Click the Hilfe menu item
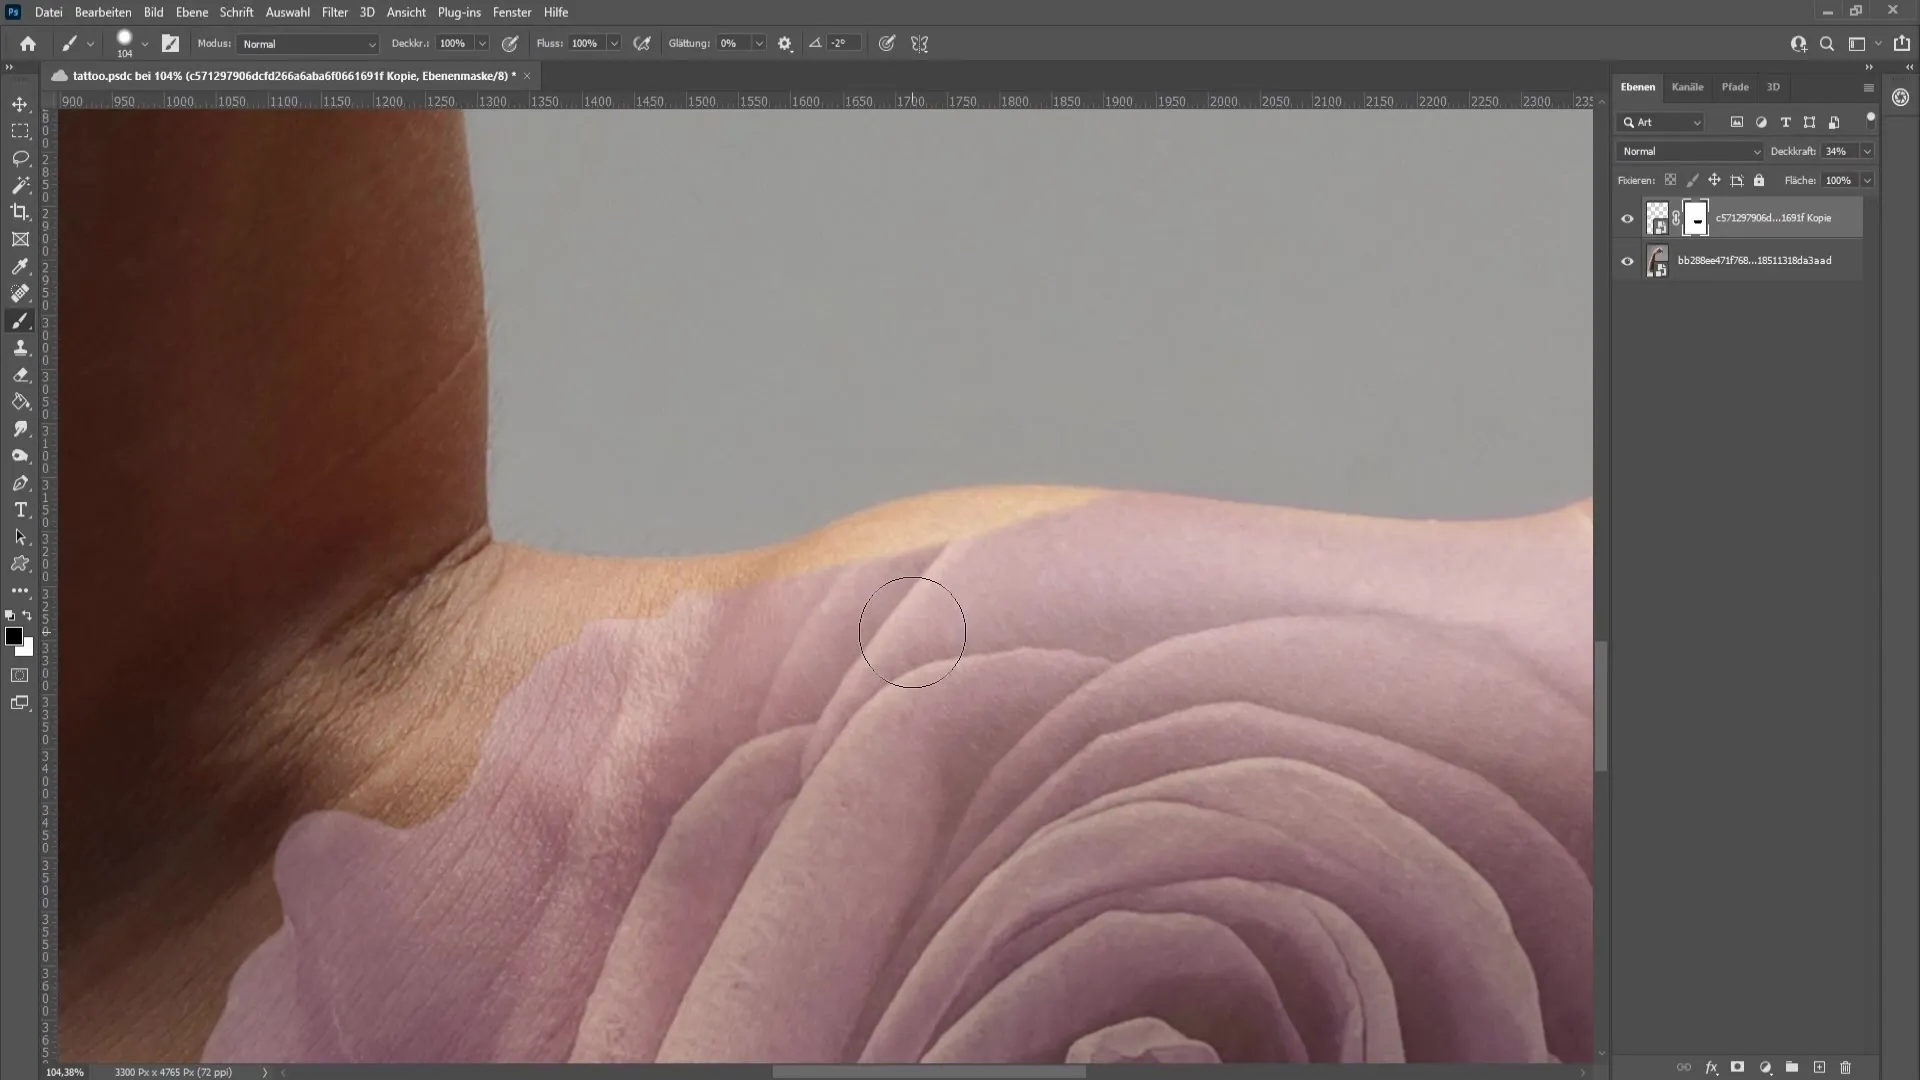Viewport: 1920px width, 1080px height. pos(555,12)
